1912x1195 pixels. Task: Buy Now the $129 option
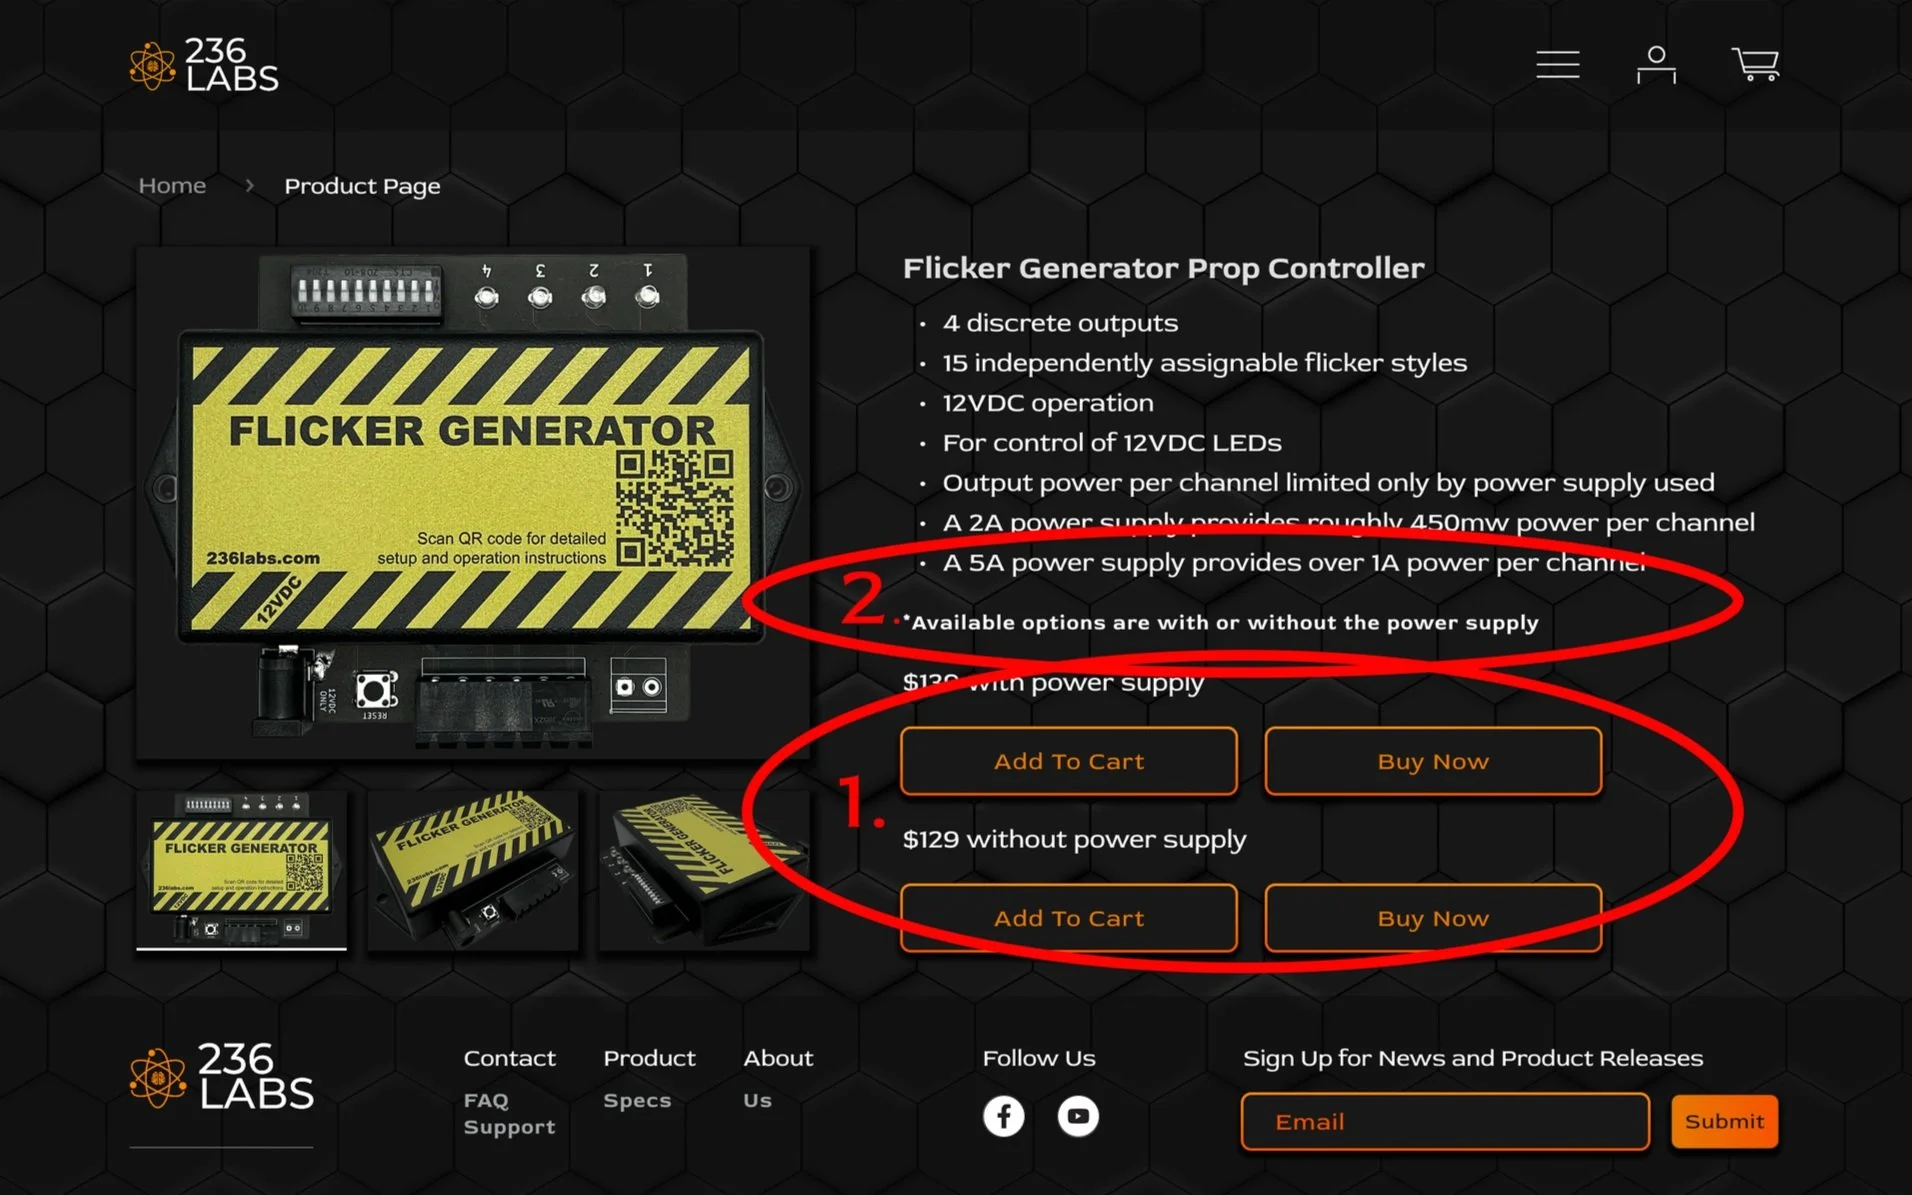tap(1433, 918)
